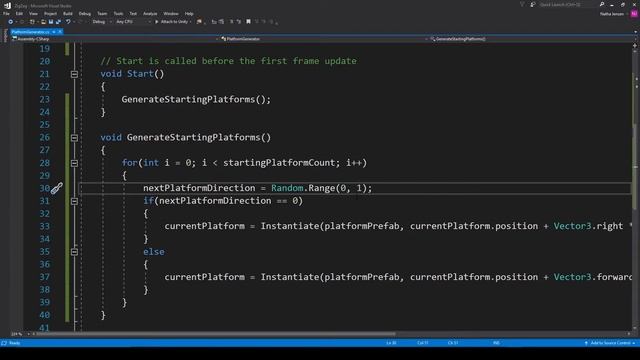Open the Any CPU platform dropdown

133,22
